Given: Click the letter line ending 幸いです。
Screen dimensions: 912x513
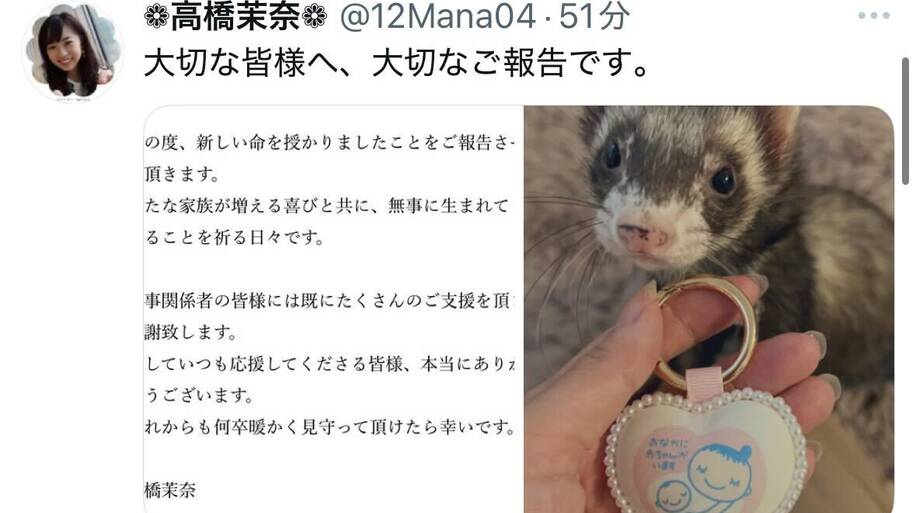Looking at the screenshot, I should [330, 427].
